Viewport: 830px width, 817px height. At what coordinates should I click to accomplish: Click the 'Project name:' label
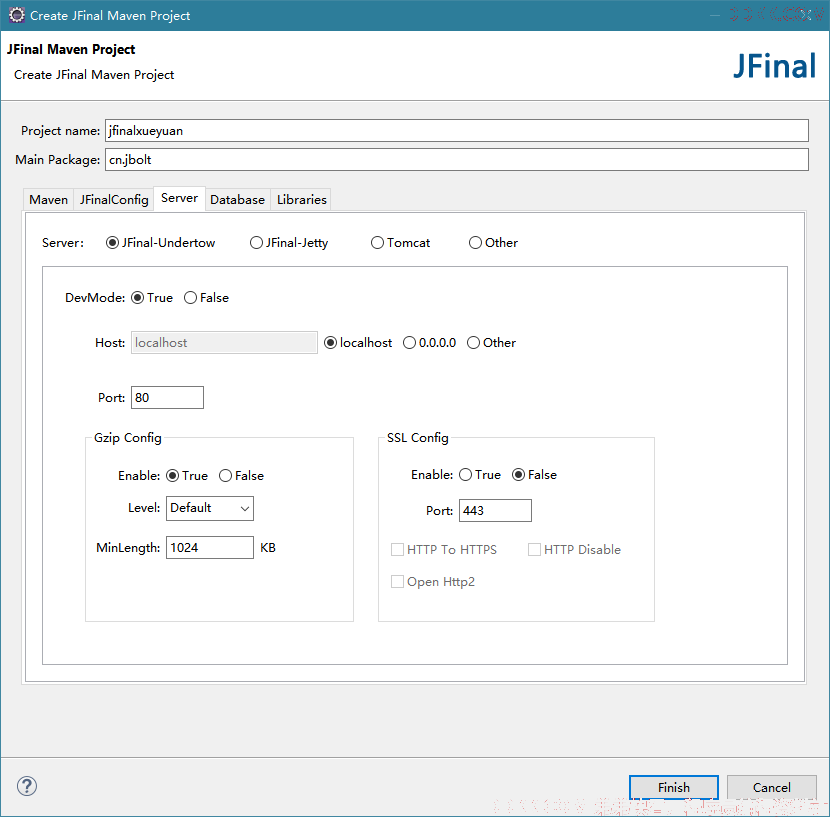click(x=60, y=131)
